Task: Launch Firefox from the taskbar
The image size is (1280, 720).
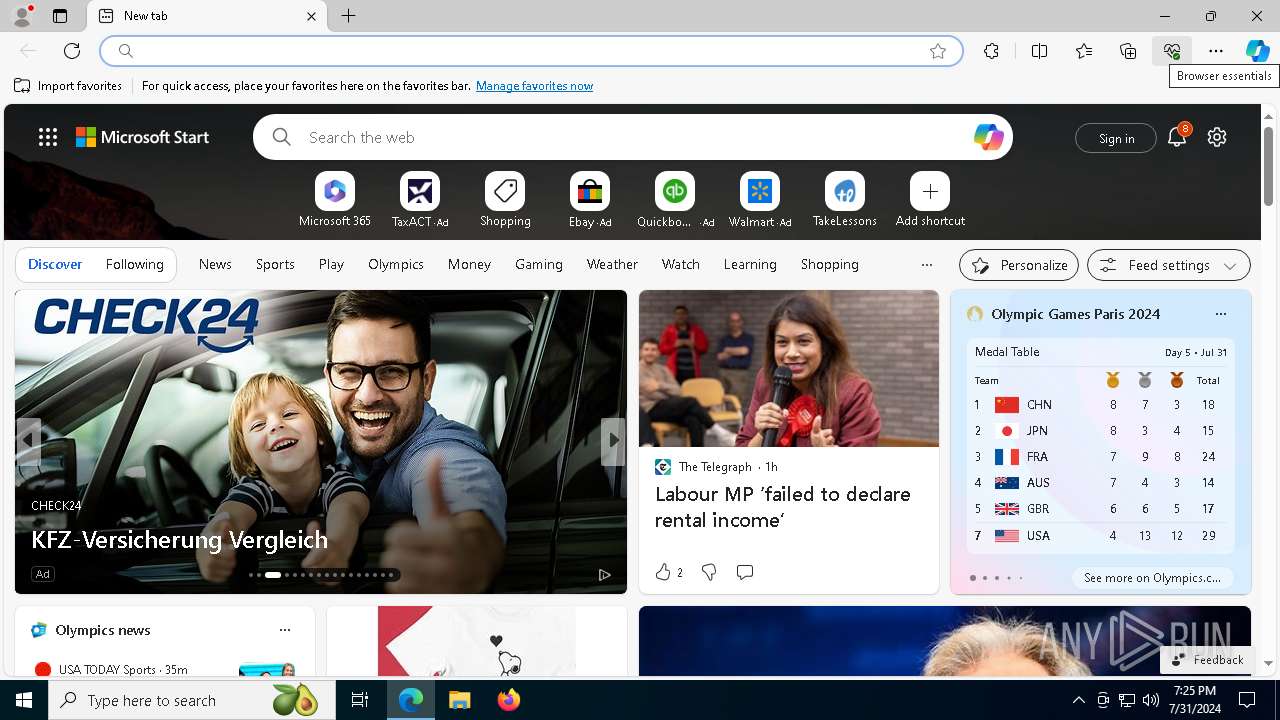Action: (509, 700)
